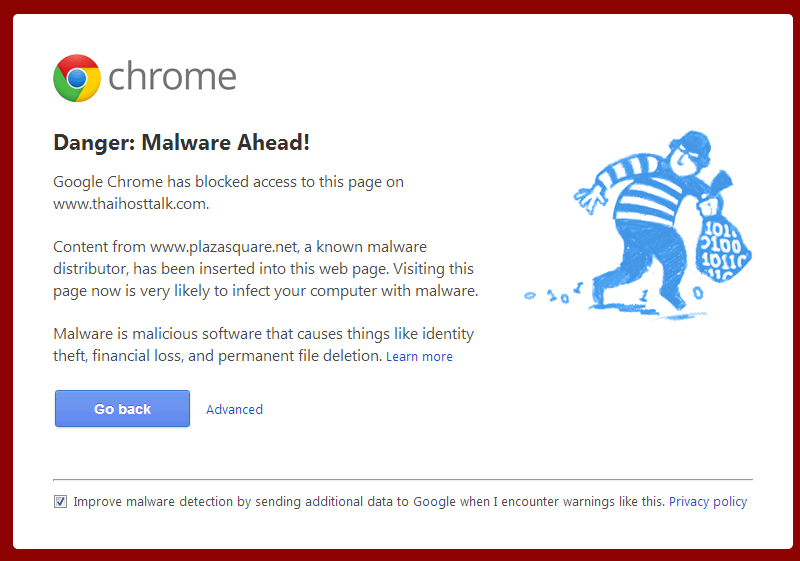800x561 pixels.
Task: Click the "Google Chrome has blocked access" sentence
Action: click(228, 182)
